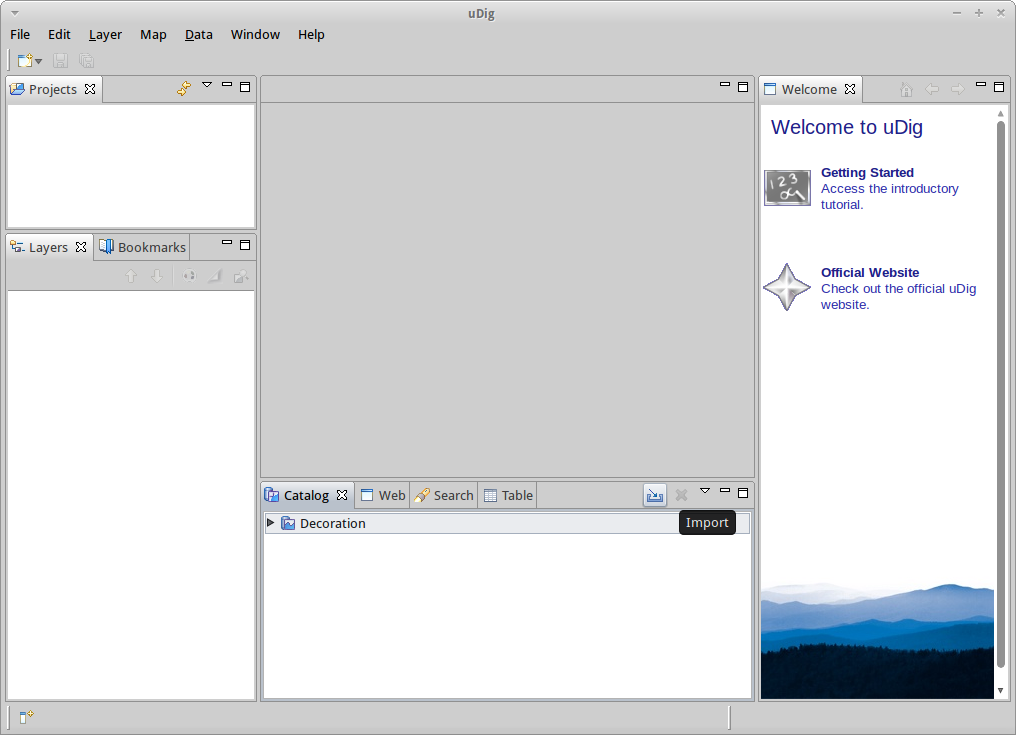Open the Getting Started tutorial link
Viewport: 1016px width, 735px height.
coord(866,173)
